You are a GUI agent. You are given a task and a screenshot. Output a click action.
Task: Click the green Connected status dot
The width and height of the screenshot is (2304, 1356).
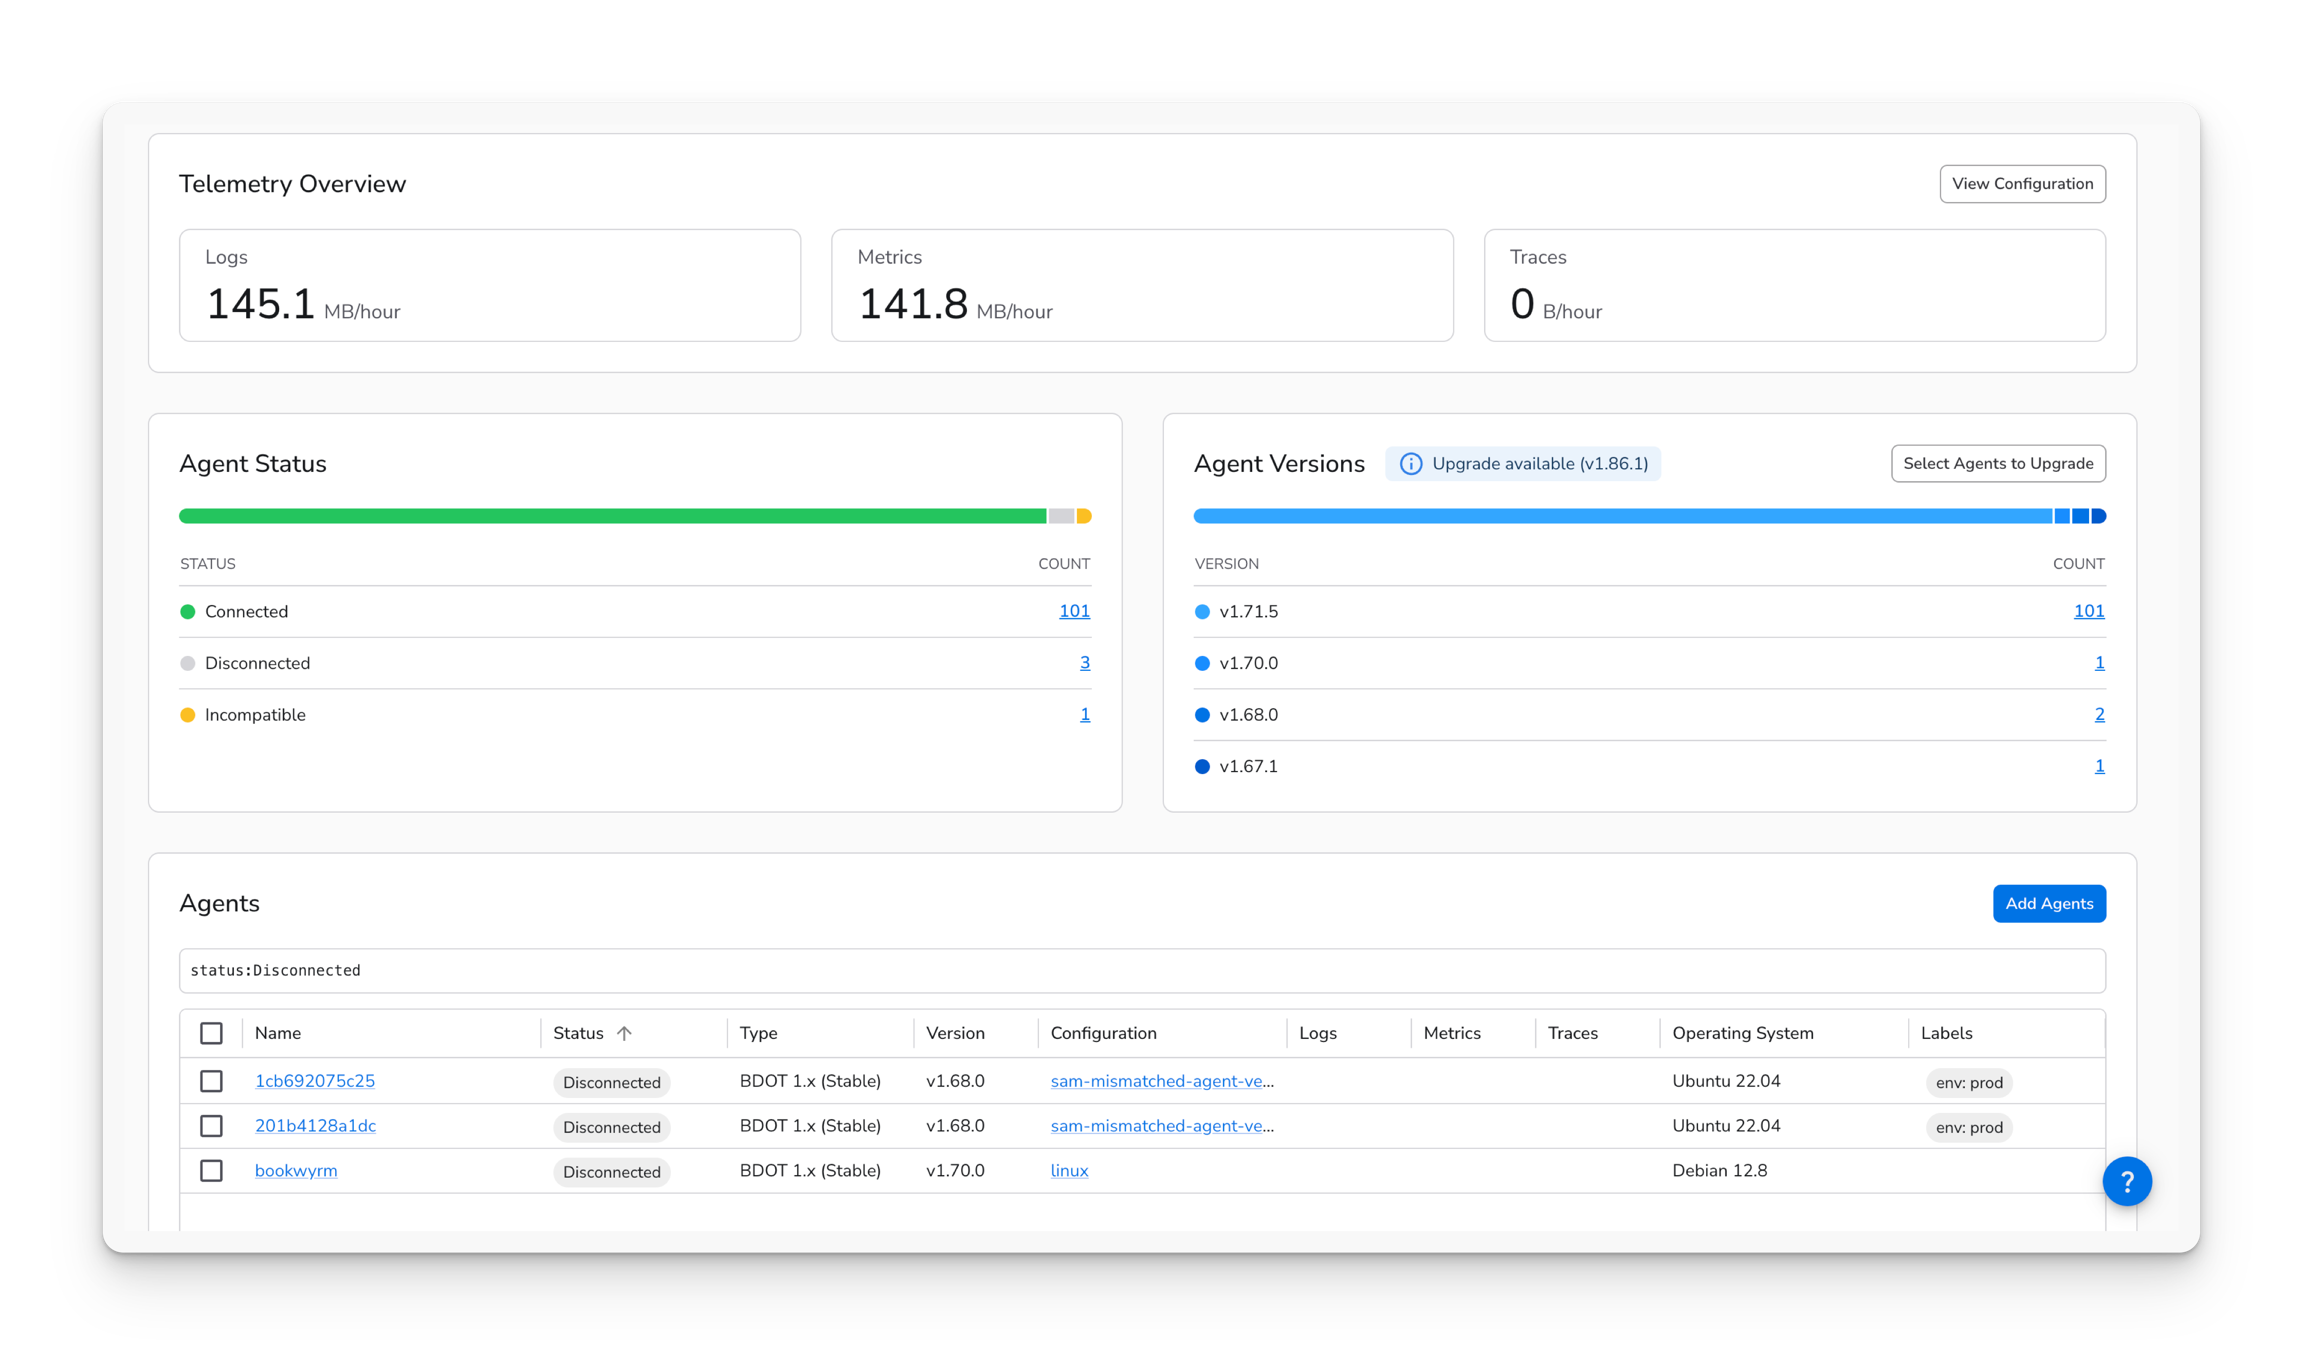187,612
